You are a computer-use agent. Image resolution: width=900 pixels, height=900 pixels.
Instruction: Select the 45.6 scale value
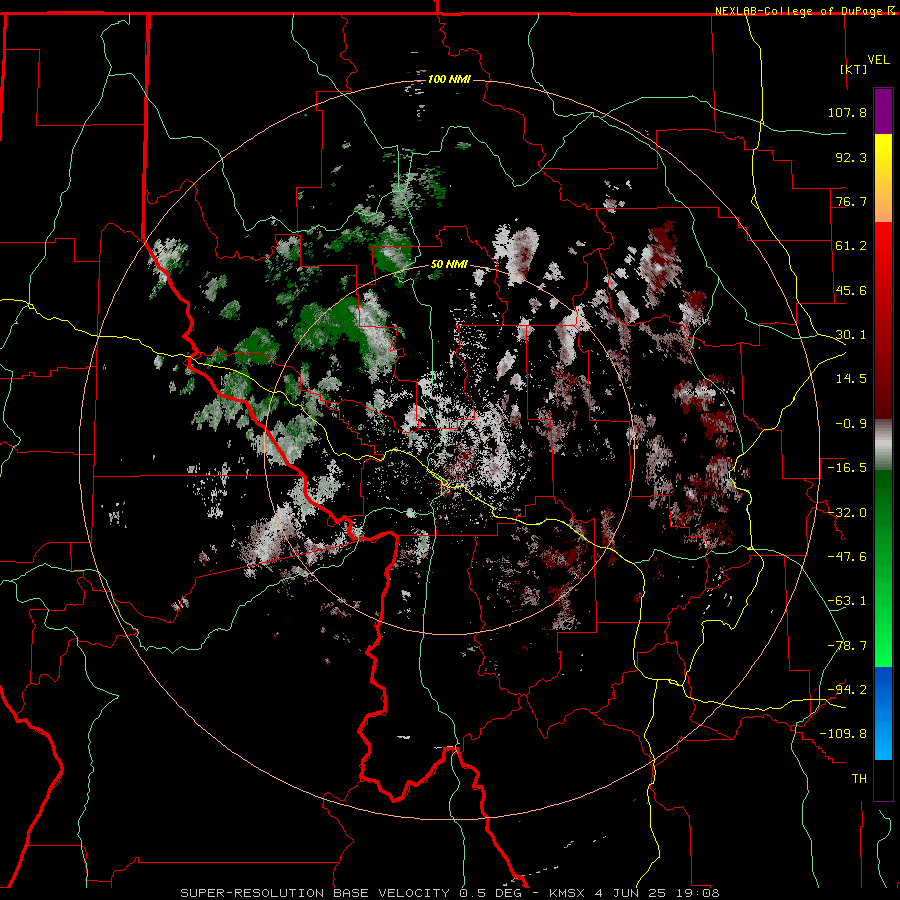point(851,290)
